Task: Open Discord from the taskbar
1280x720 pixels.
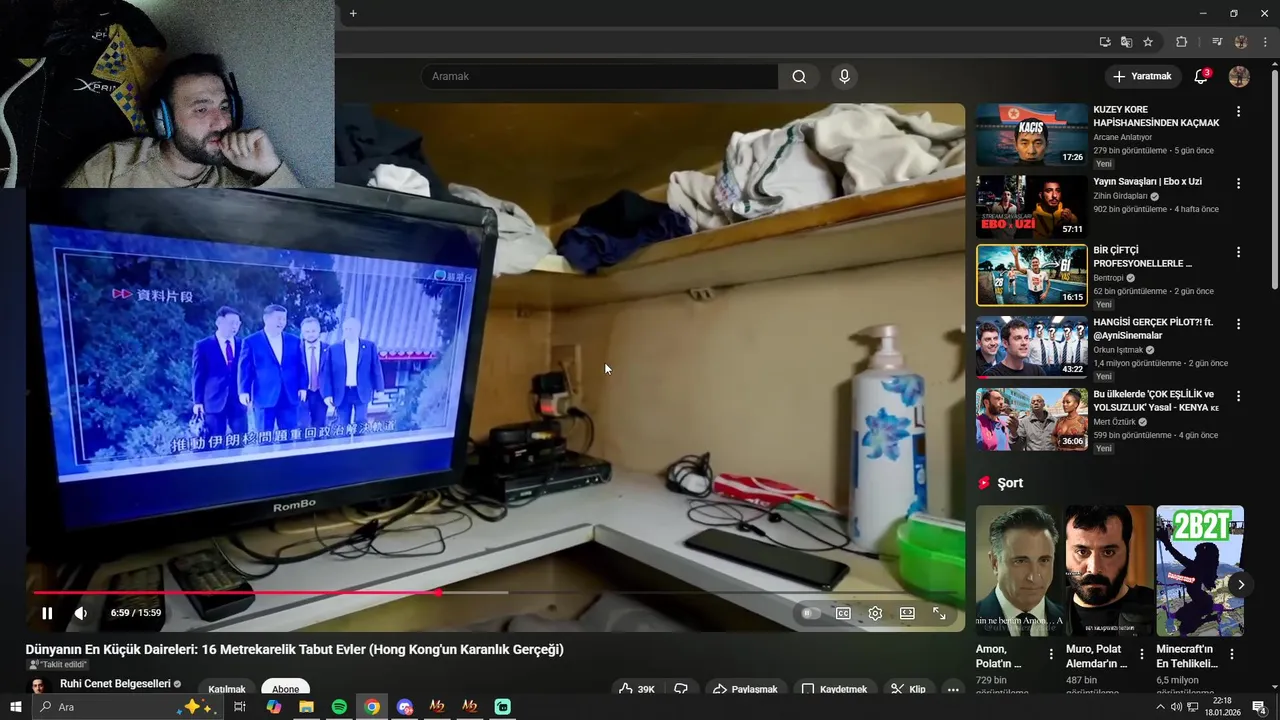Action: click(405, 707)
